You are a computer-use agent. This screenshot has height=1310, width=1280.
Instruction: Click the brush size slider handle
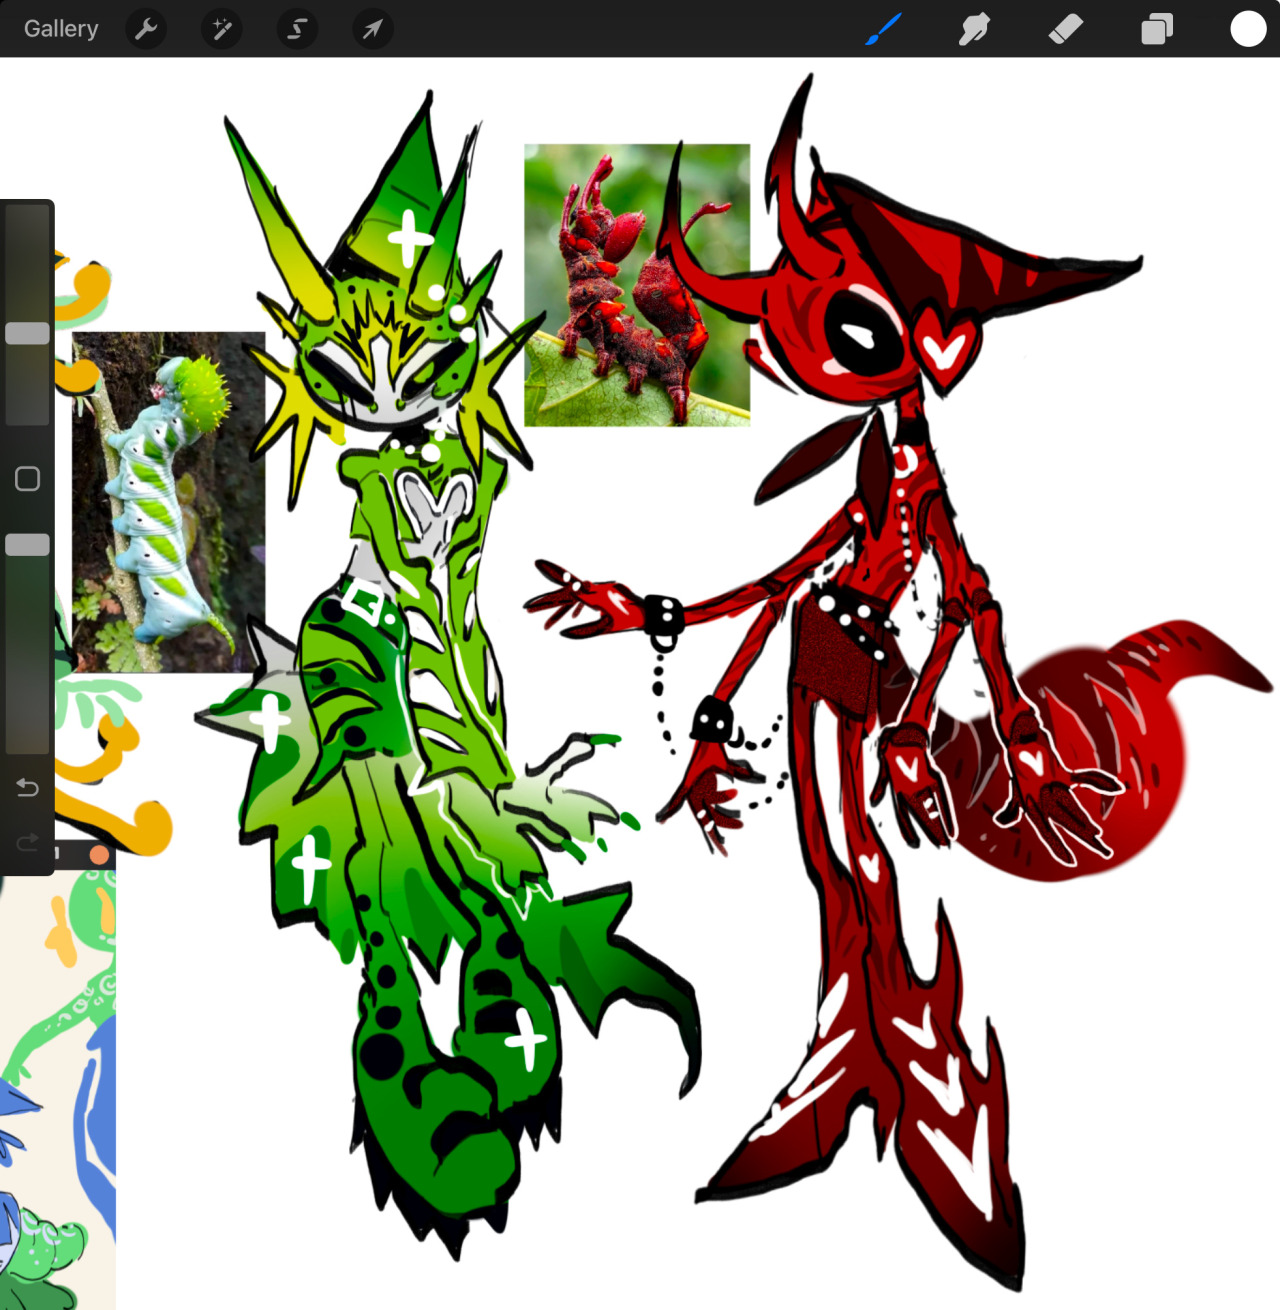pyautogui.click(x=27, y=334)
